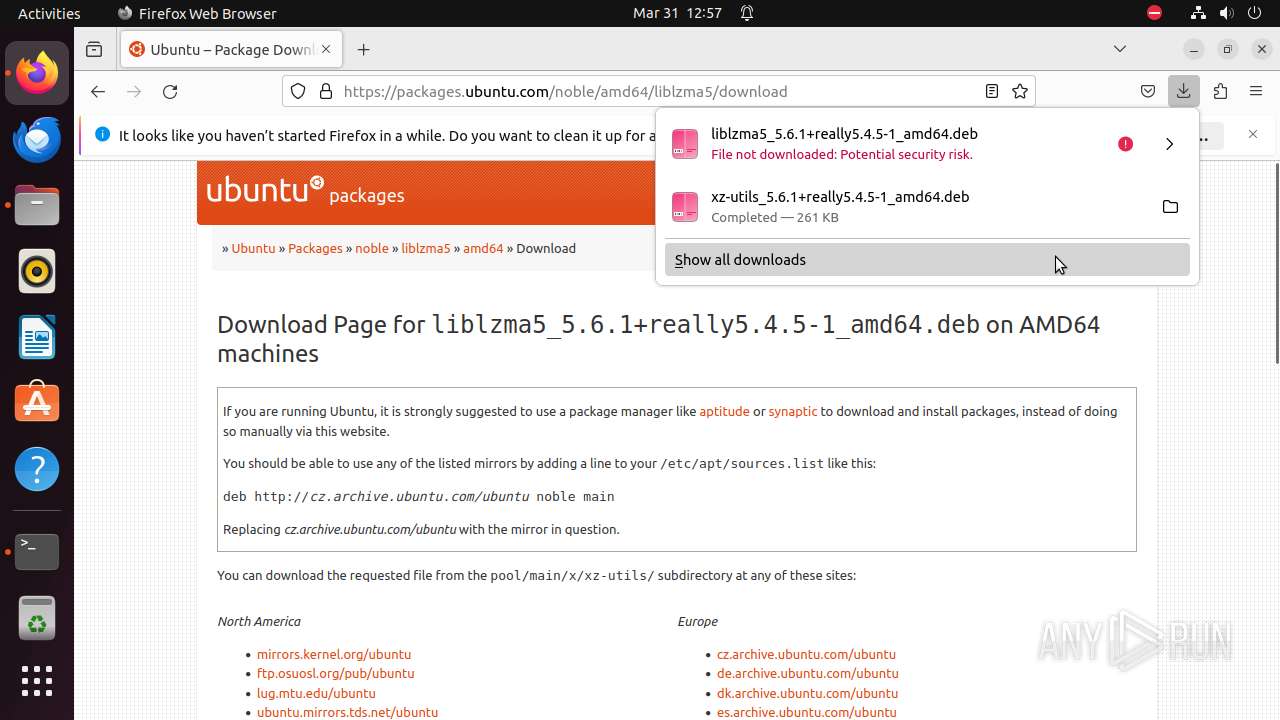
Task: Open the power system menu
Action: pos(1255,13)
